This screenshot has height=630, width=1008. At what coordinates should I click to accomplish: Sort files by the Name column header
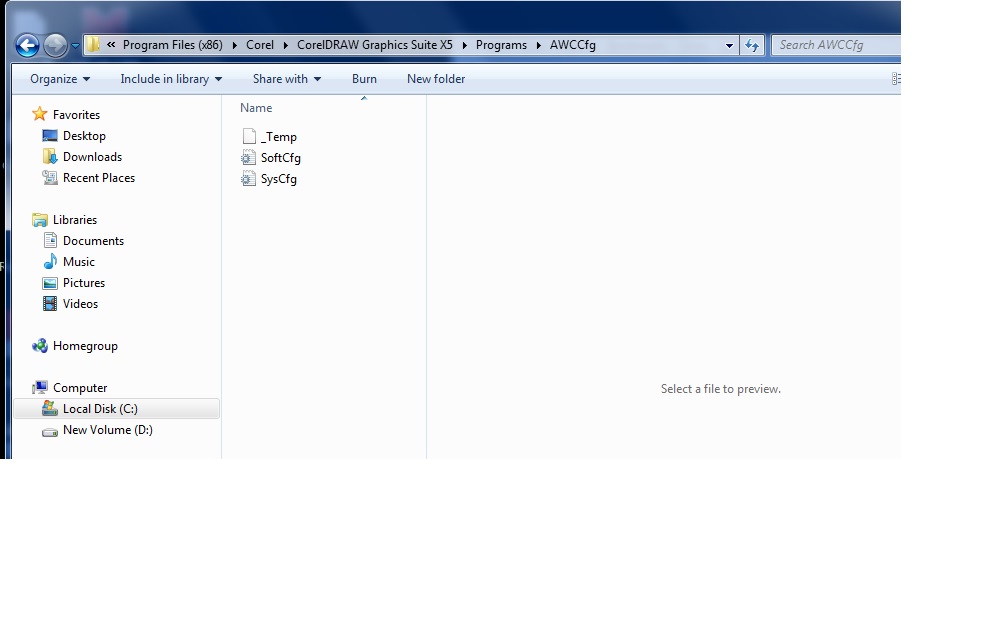[256, 108]
